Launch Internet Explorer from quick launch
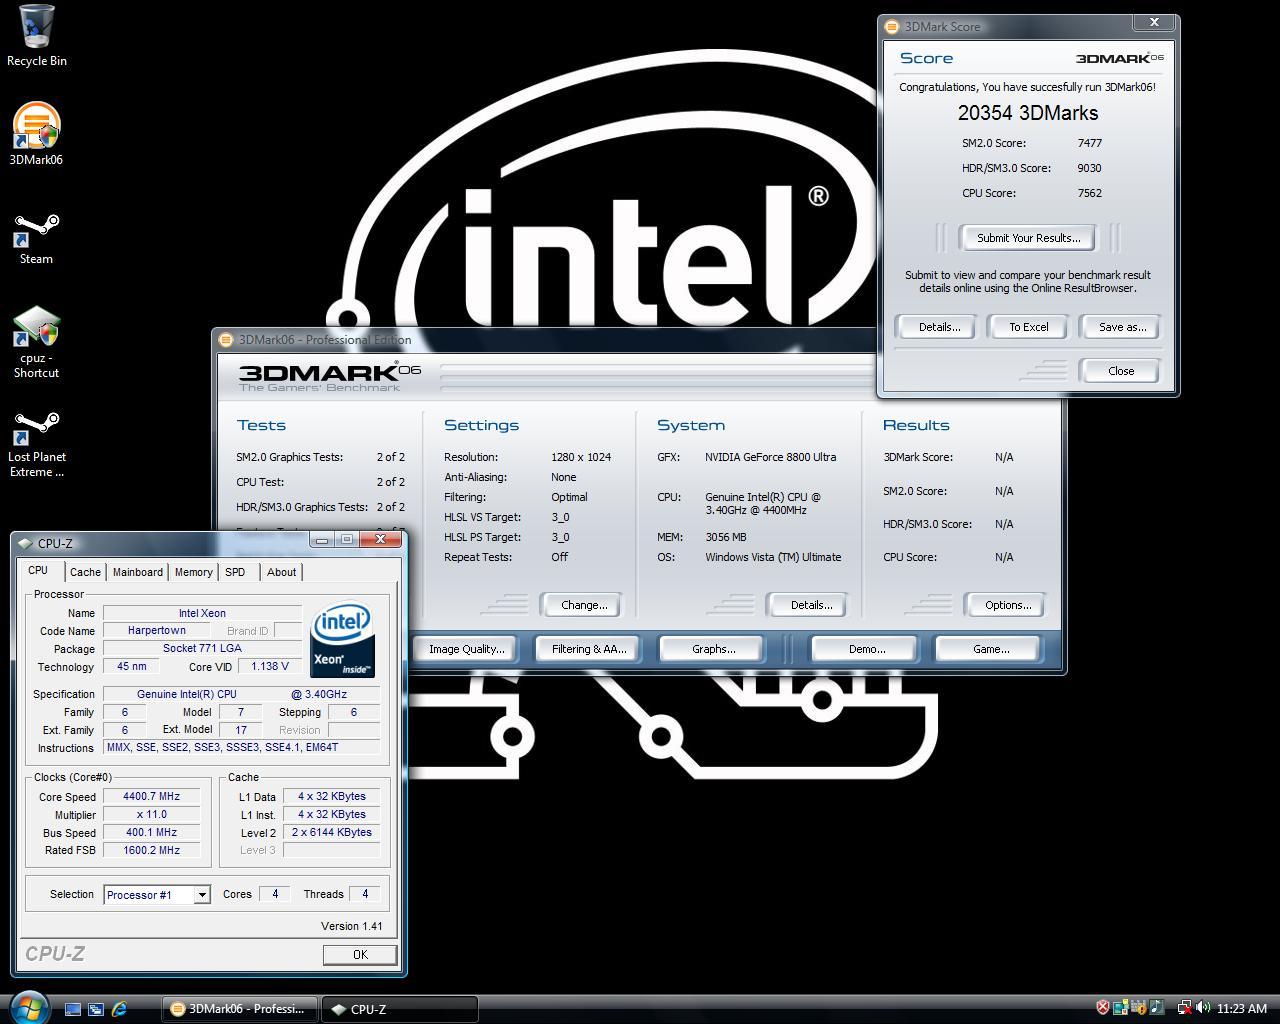This screenshot has height=1024, width=1280. click(119, 1009)
